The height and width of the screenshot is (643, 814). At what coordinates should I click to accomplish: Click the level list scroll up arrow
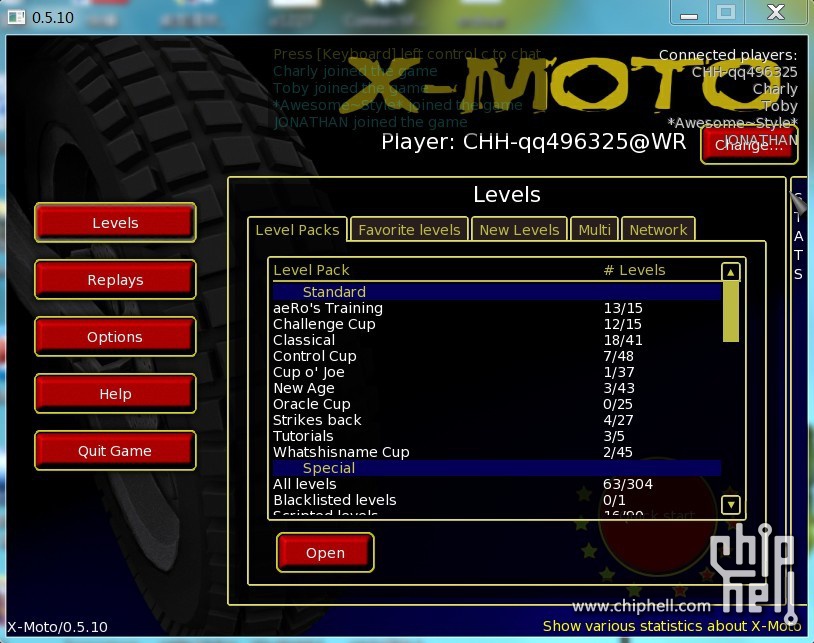pyautogui.click(x=730, y=271)
